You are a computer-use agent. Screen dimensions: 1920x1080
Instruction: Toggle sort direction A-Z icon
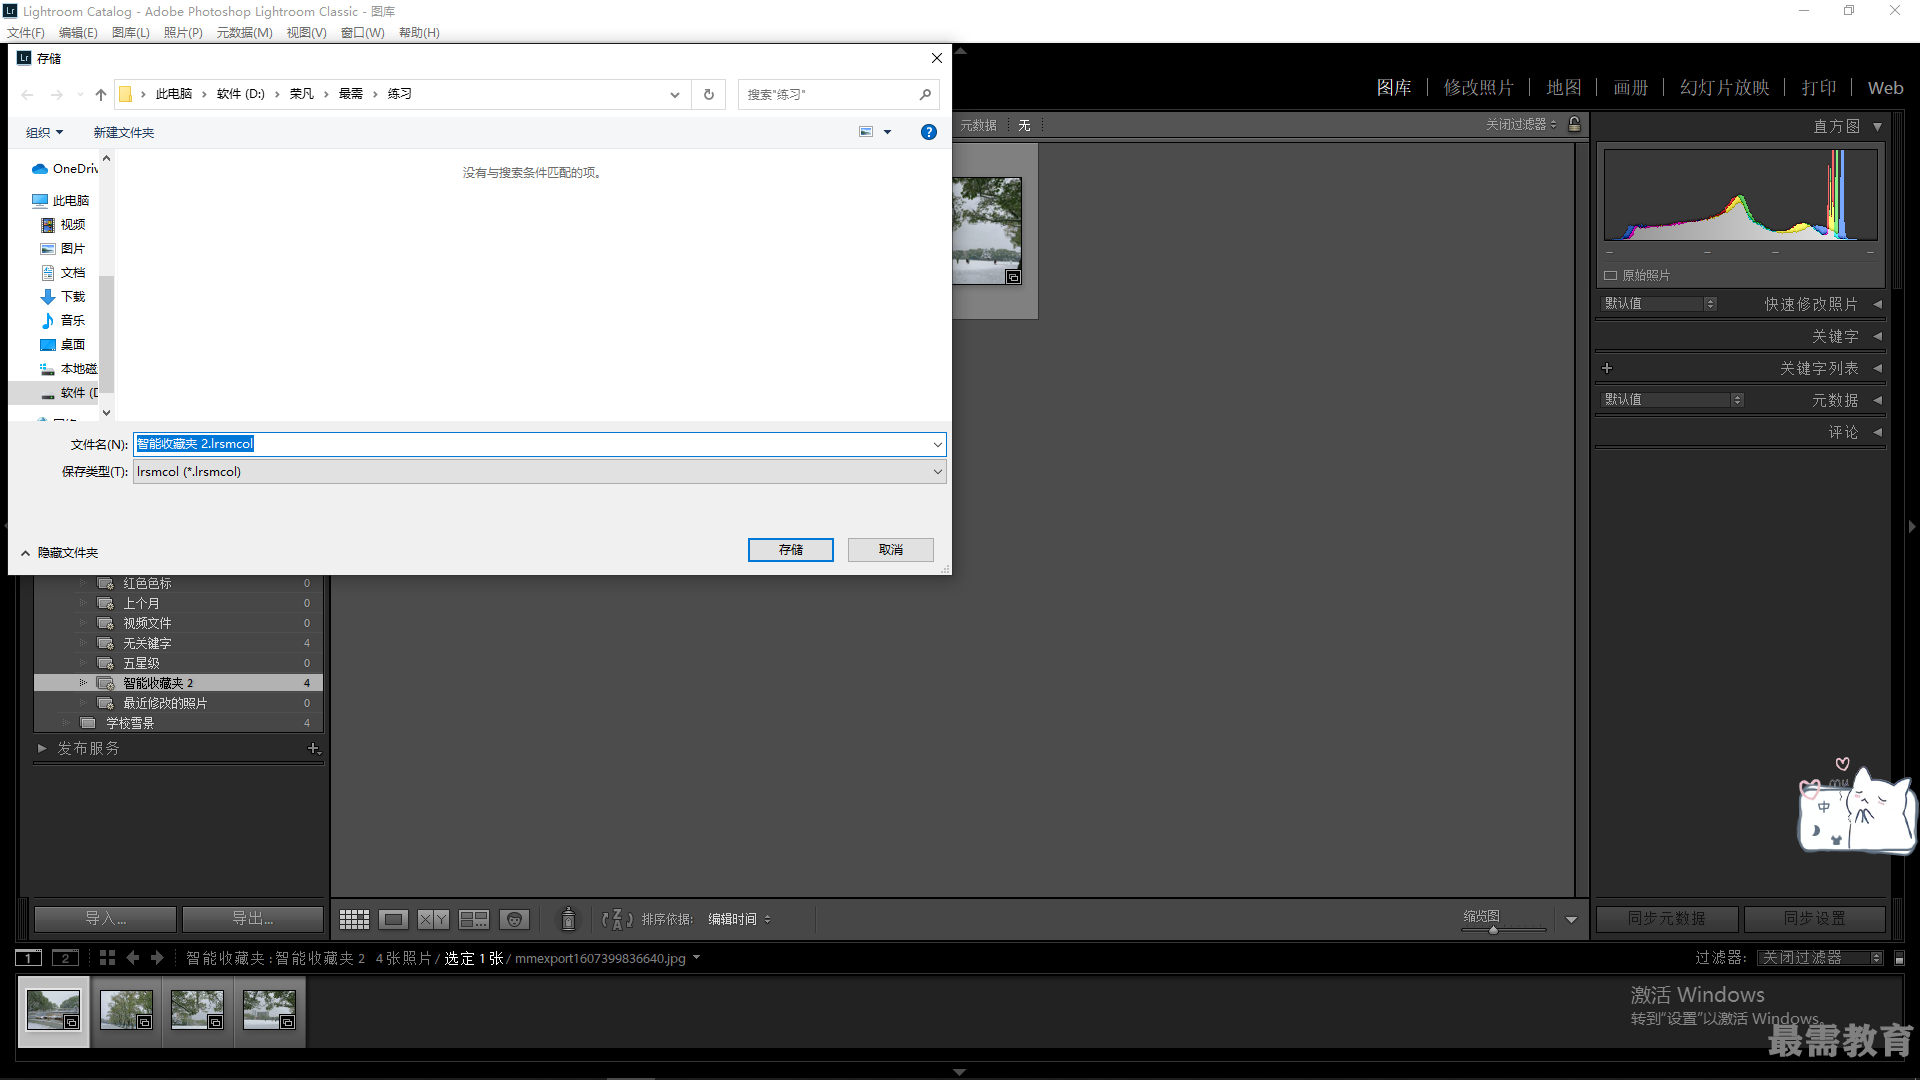pos(617,919)
